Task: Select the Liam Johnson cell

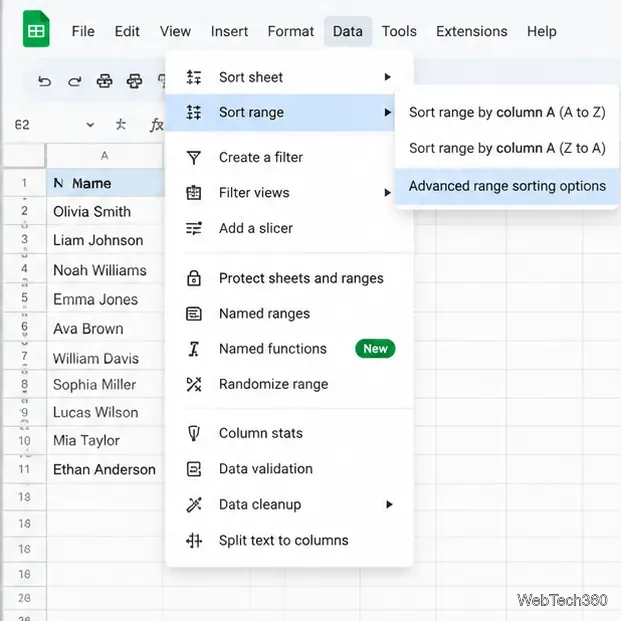Action: pos(105,240)
